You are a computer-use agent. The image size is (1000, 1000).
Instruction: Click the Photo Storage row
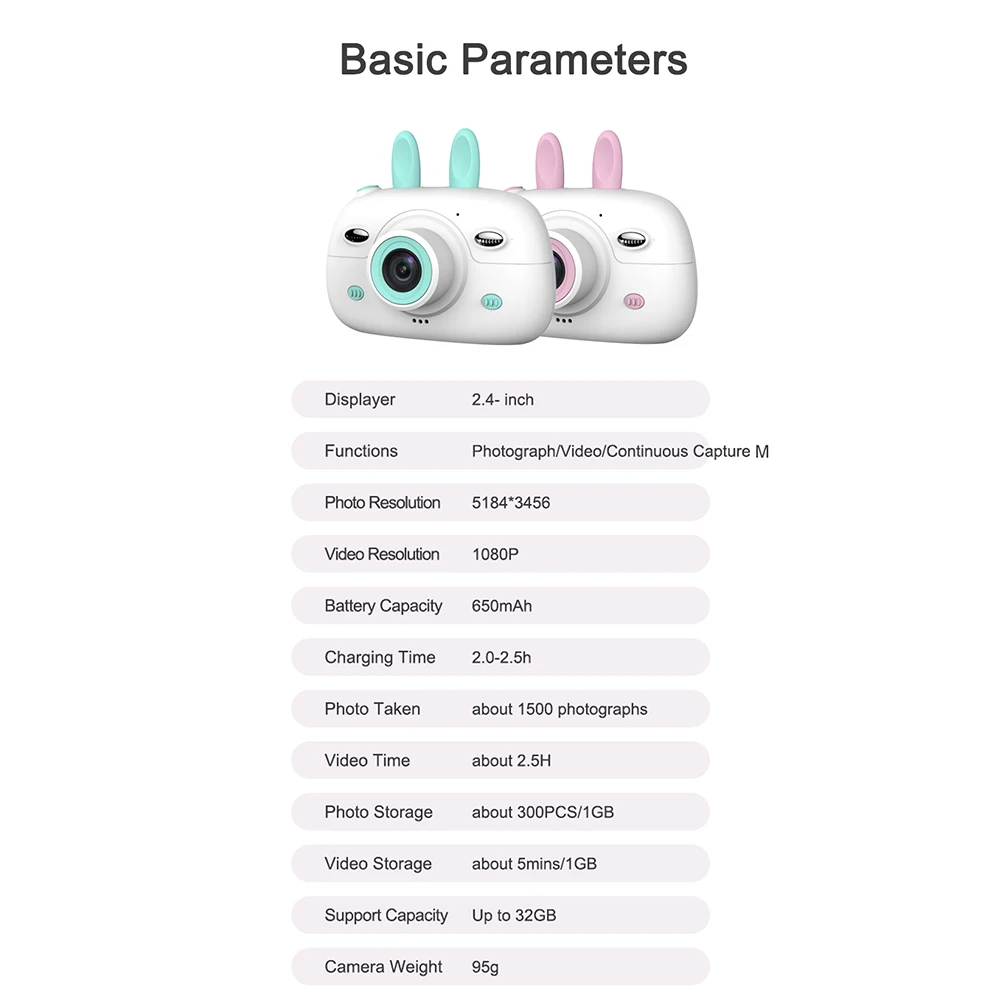coord(501,812)
